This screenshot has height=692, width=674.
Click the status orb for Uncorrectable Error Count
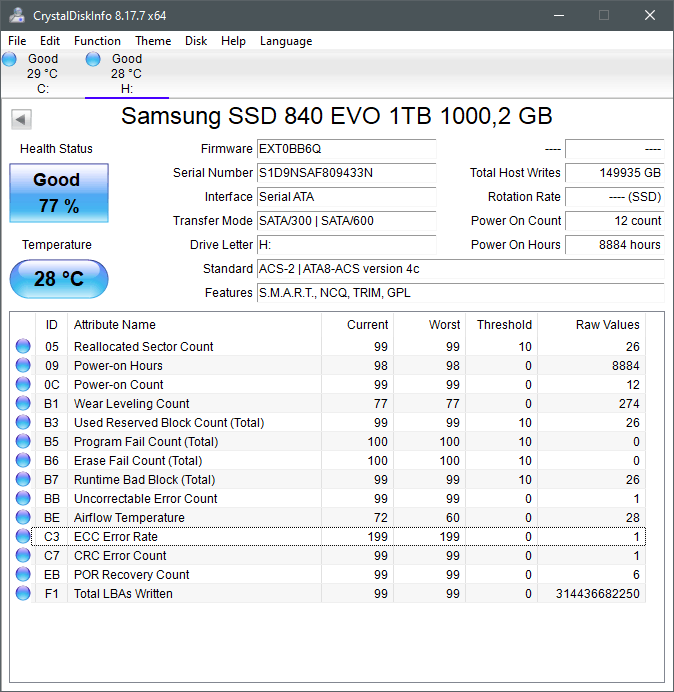(23, 498)
